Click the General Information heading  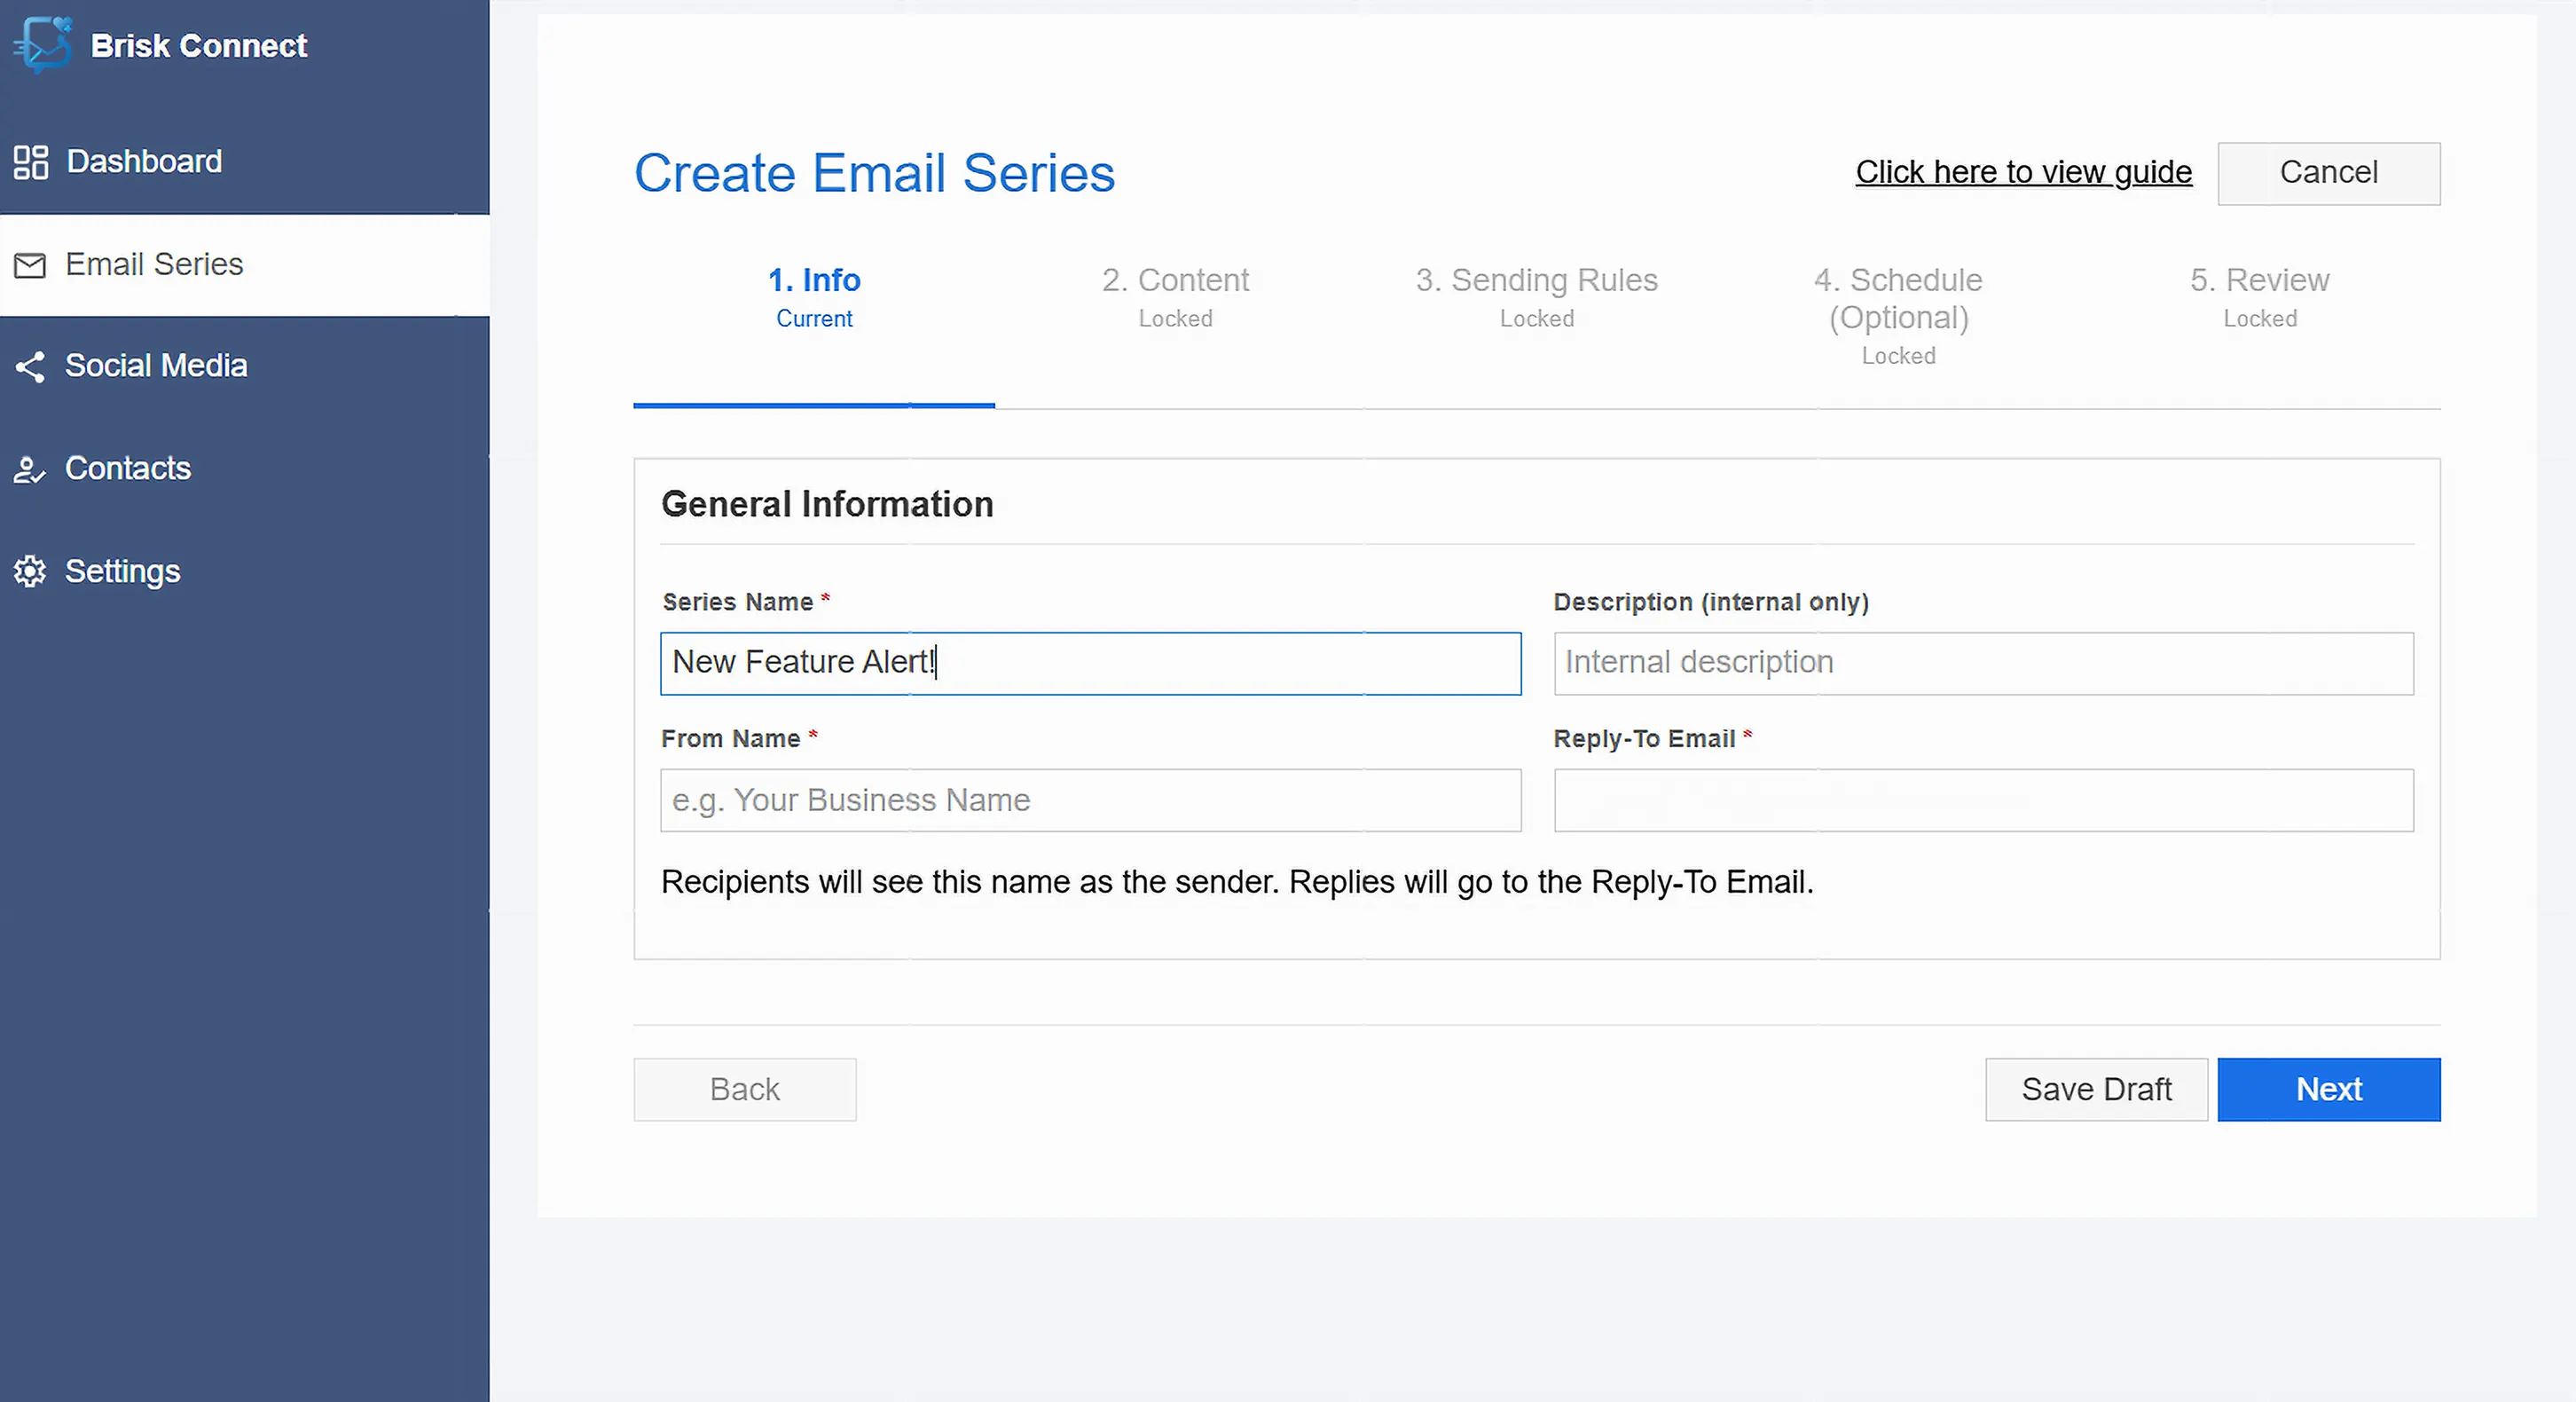coord(827,504)
